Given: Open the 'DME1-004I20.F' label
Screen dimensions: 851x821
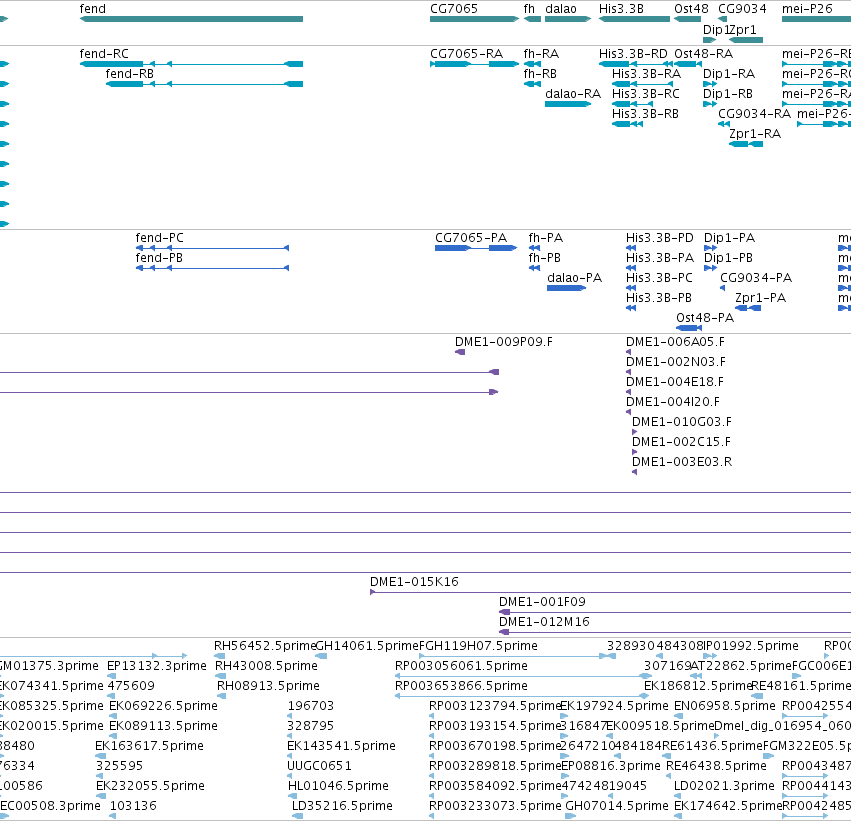Looking at the screenshot, I should (x=673, y=402).
